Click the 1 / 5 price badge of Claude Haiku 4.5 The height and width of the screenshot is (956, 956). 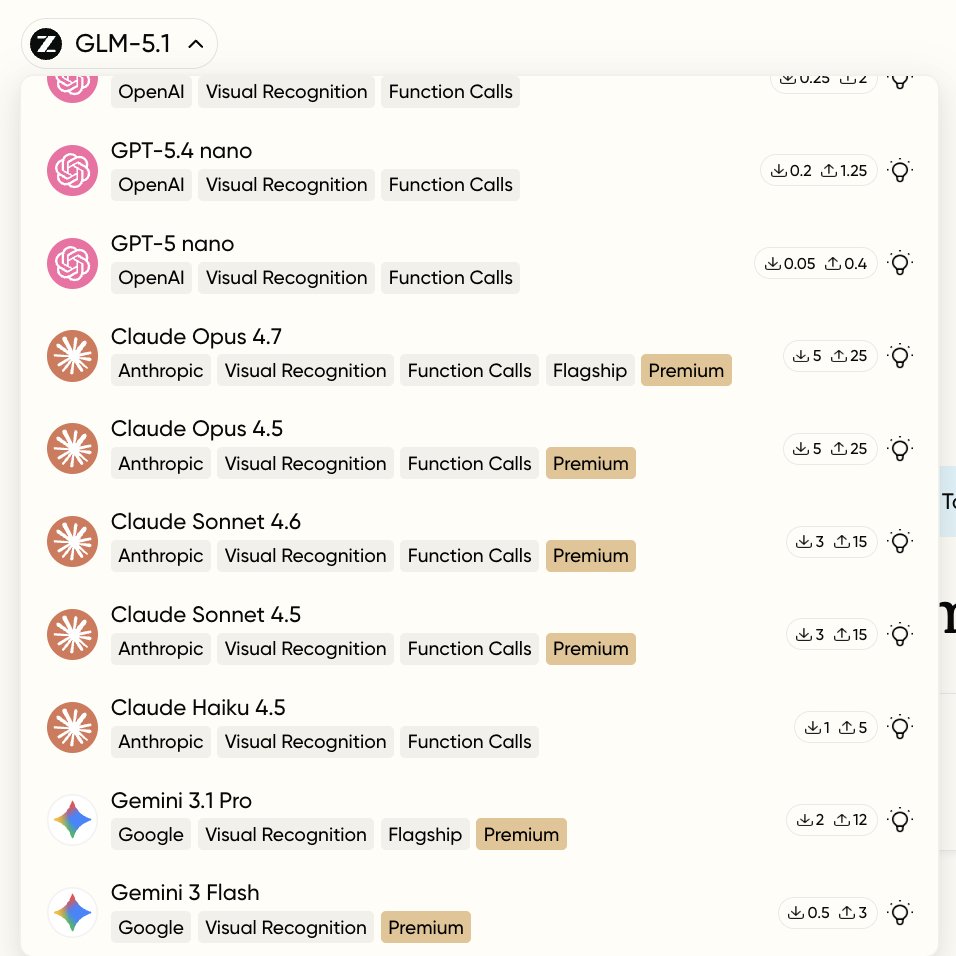coord(835,727)
